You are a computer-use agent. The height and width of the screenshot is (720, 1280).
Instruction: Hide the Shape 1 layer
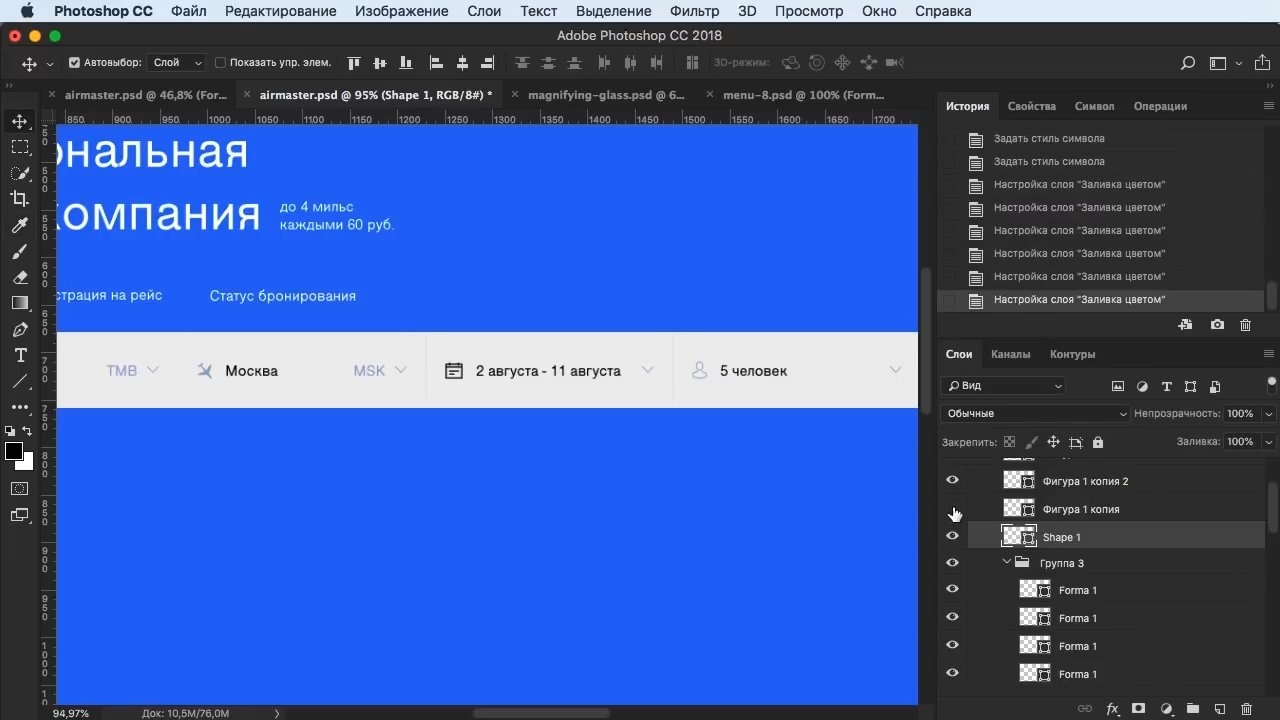coord(952,537)
